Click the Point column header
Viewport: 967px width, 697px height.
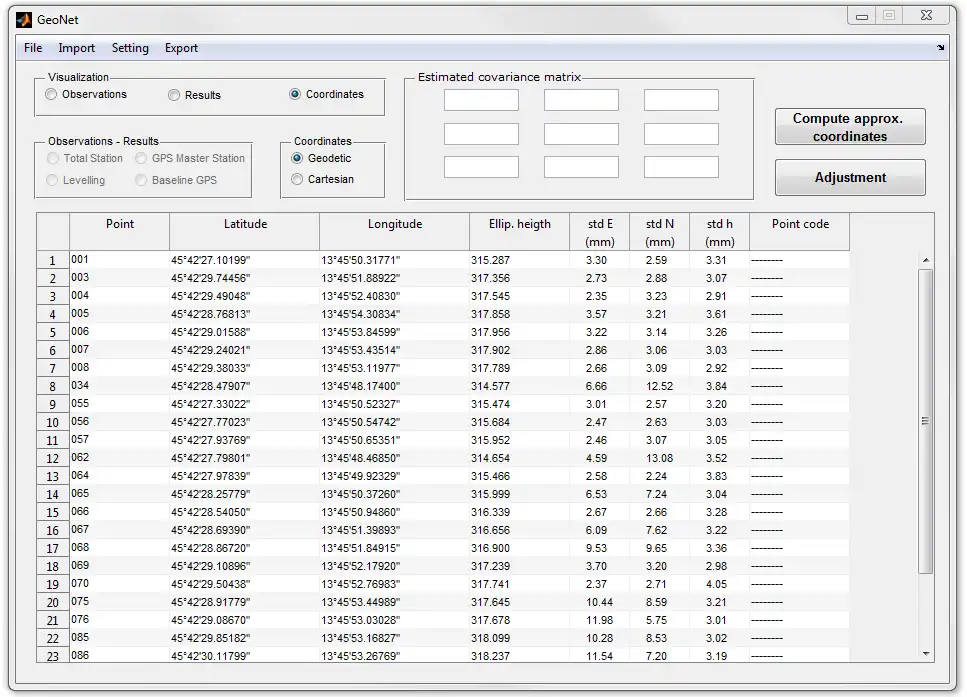tap(120, 232)
